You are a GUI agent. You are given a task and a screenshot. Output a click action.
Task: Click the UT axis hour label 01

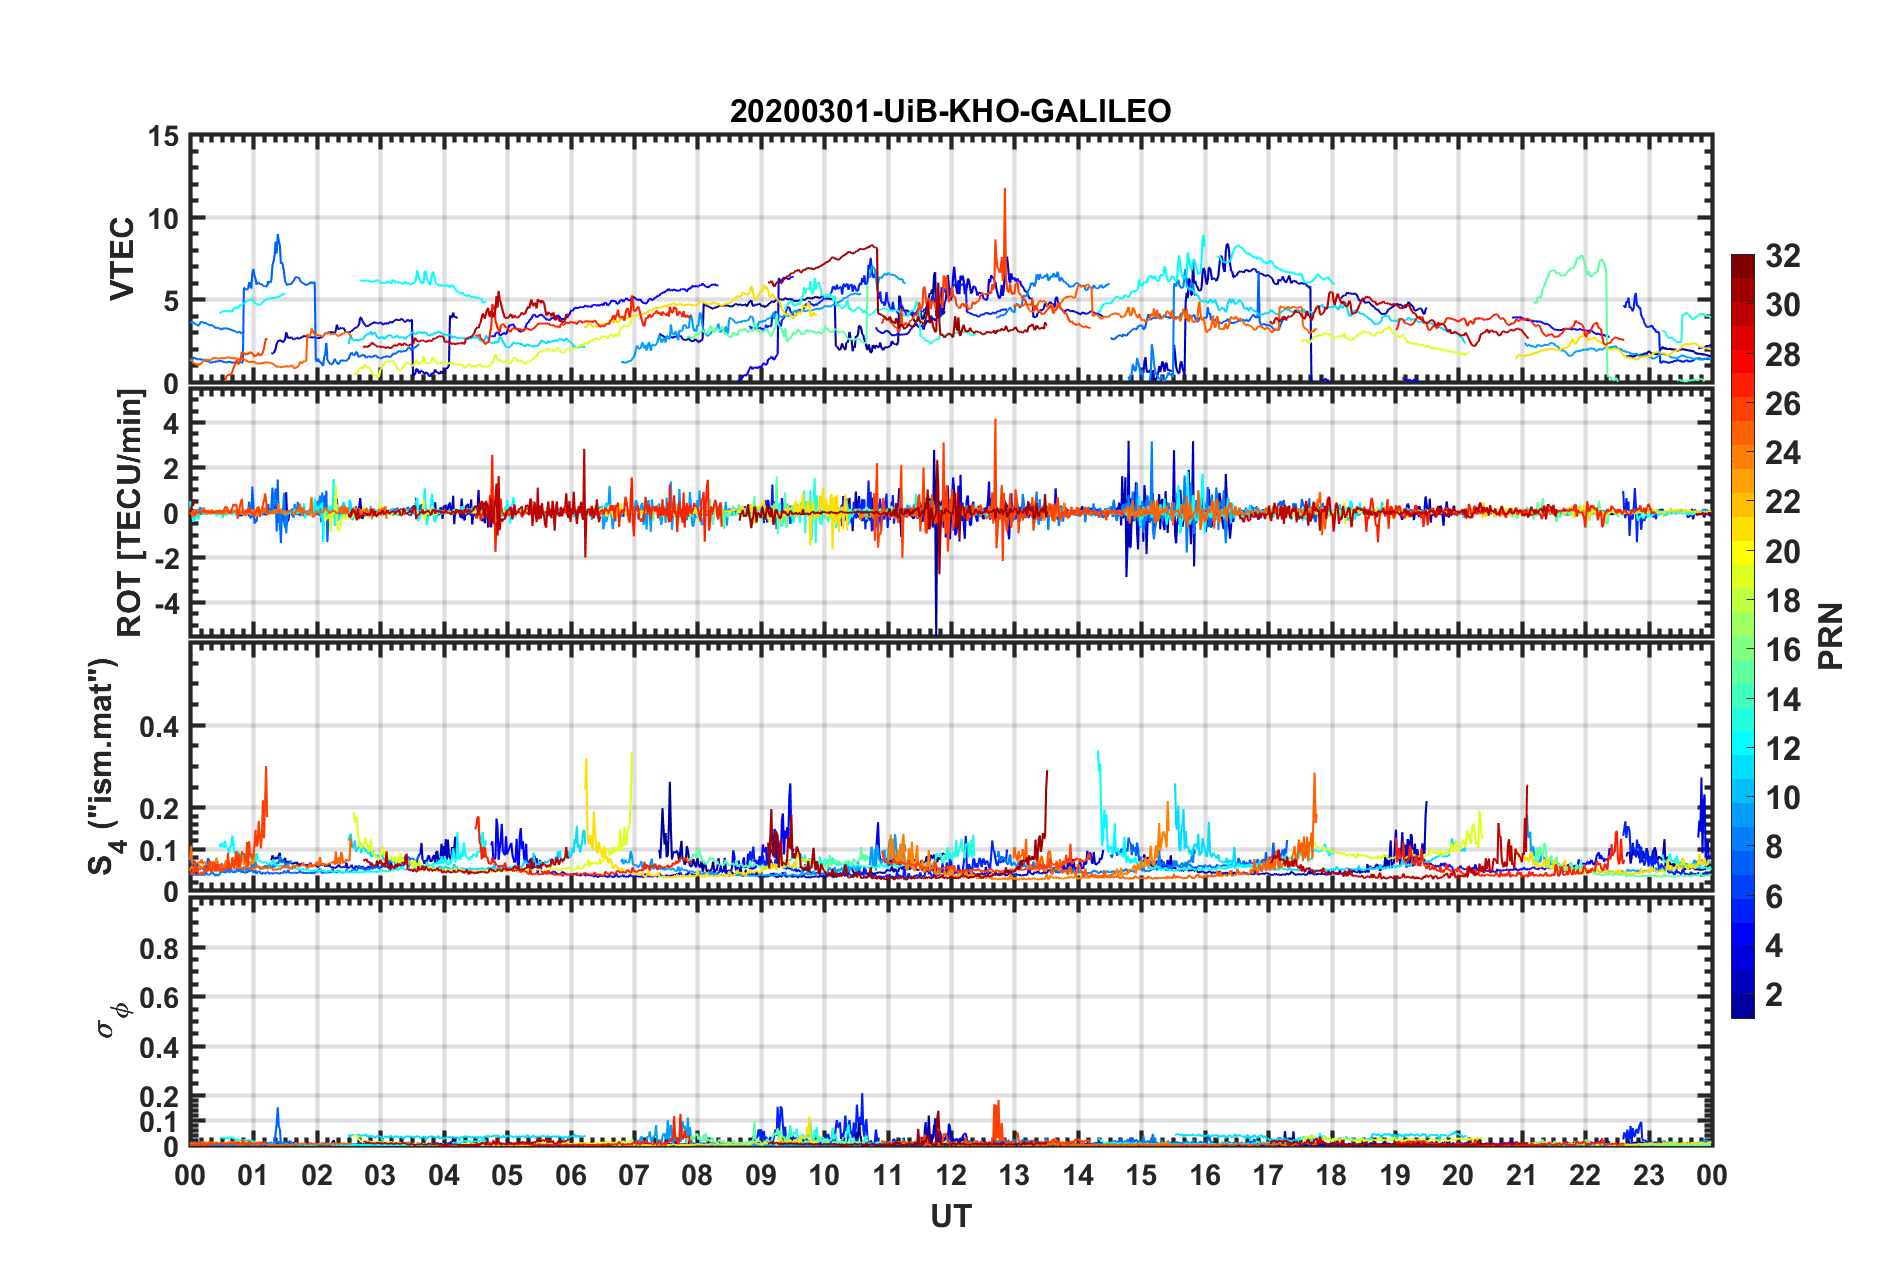[x=253, y=1175]
